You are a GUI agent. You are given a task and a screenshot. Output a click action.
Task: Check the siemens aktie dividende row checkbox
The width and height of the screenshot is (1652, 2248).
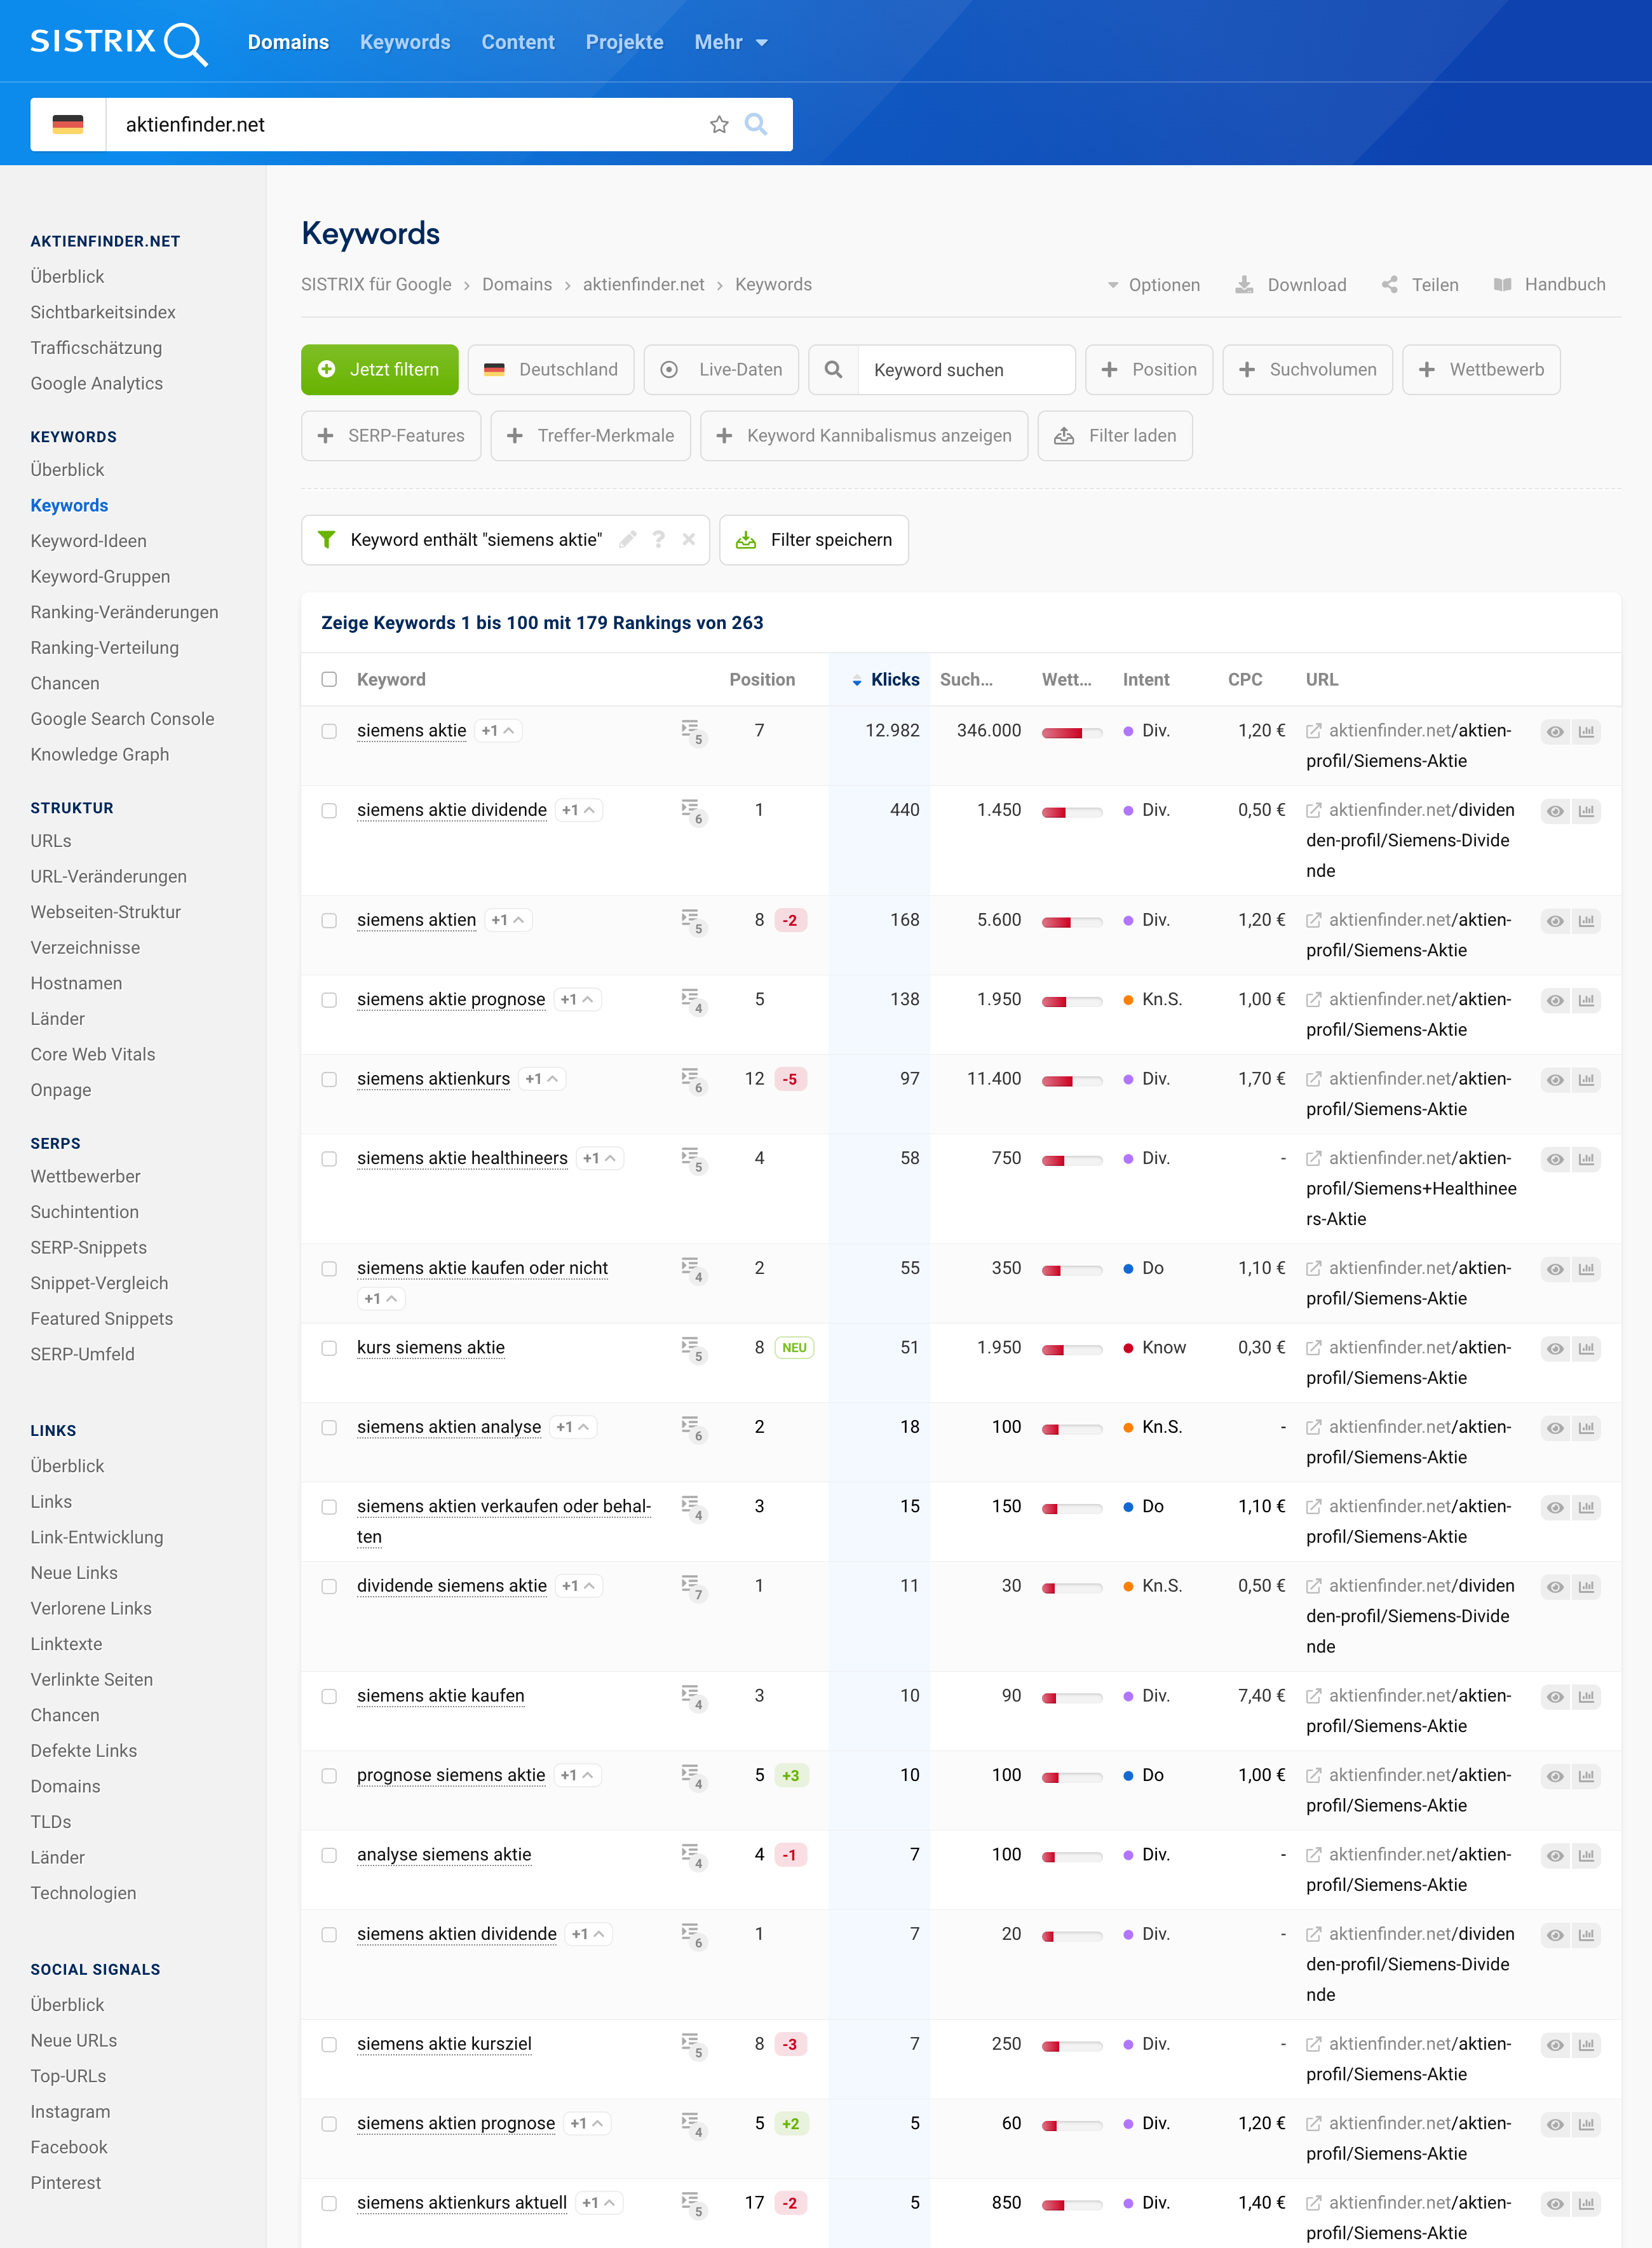click(329, 810)
